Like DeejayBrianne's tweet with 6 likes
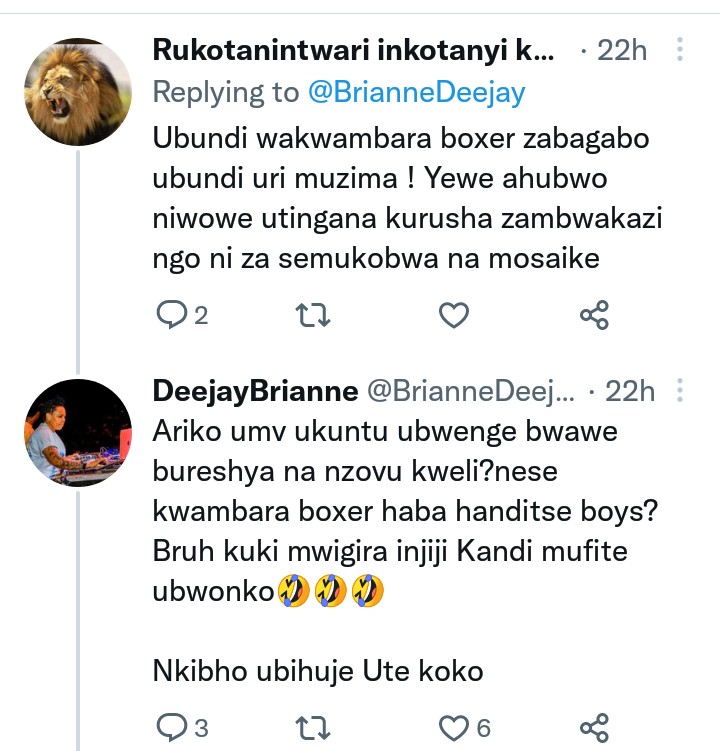720x751 pixels. (454, 725)
